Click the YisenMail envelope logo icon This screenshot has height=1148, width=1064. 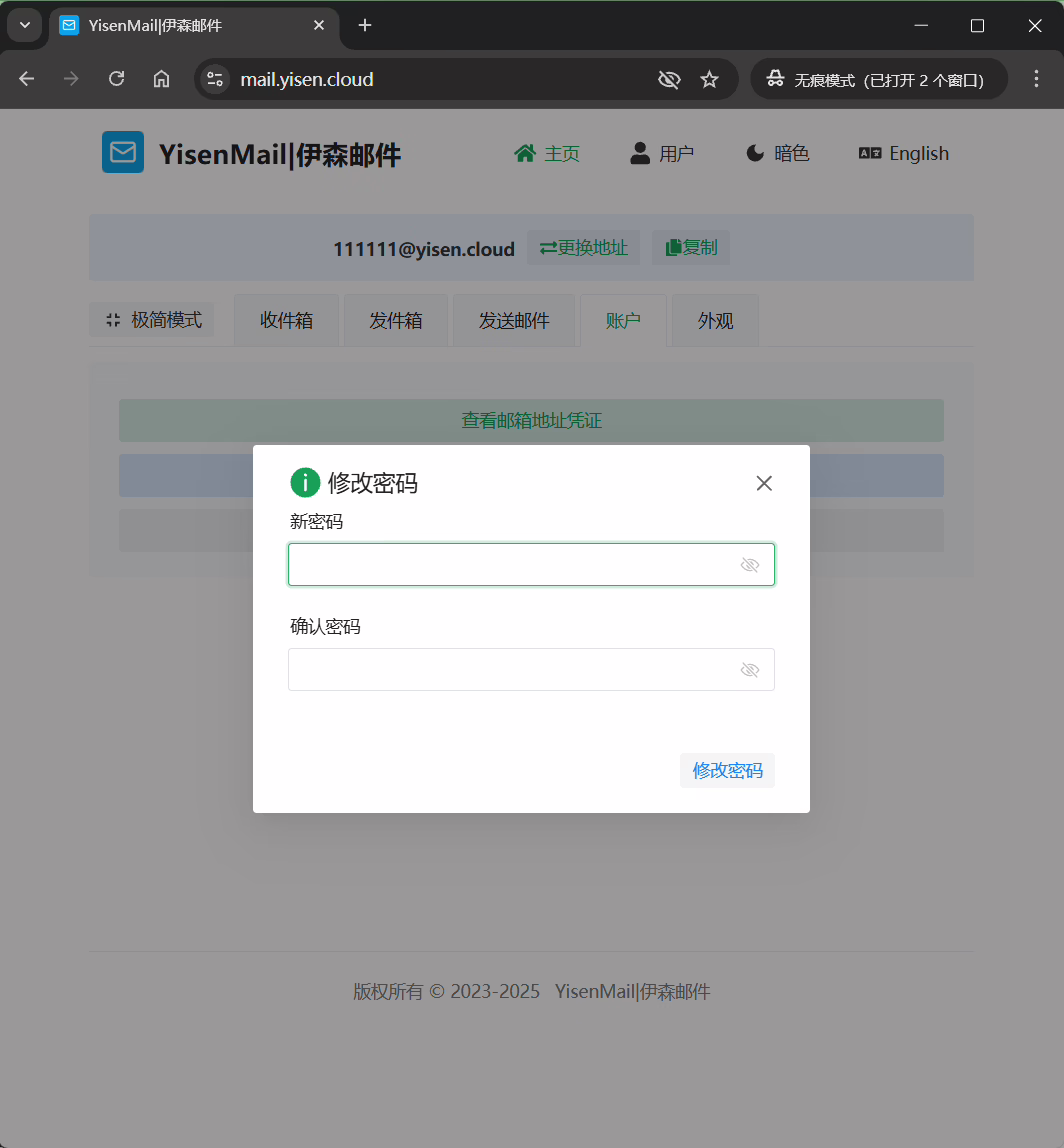[x=122, y=152]
